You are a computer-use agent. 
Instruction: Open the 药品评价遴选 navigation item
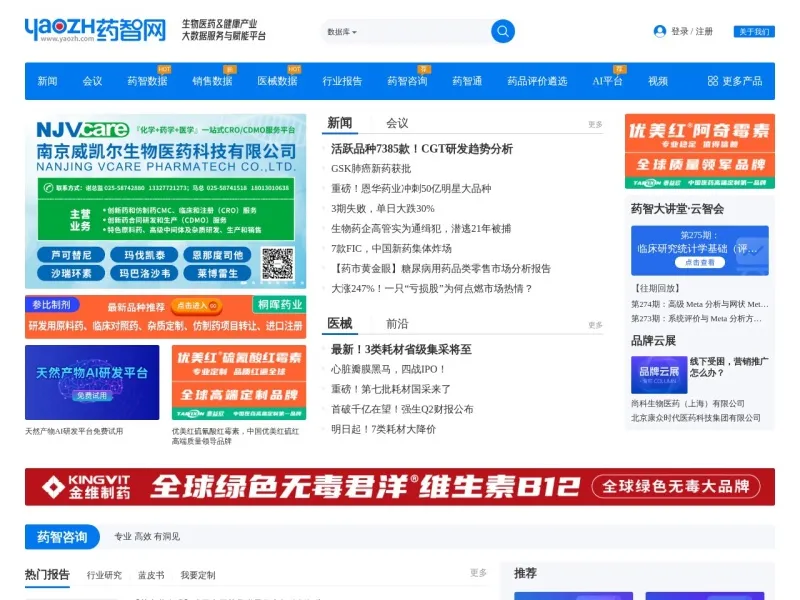(537, 81)
